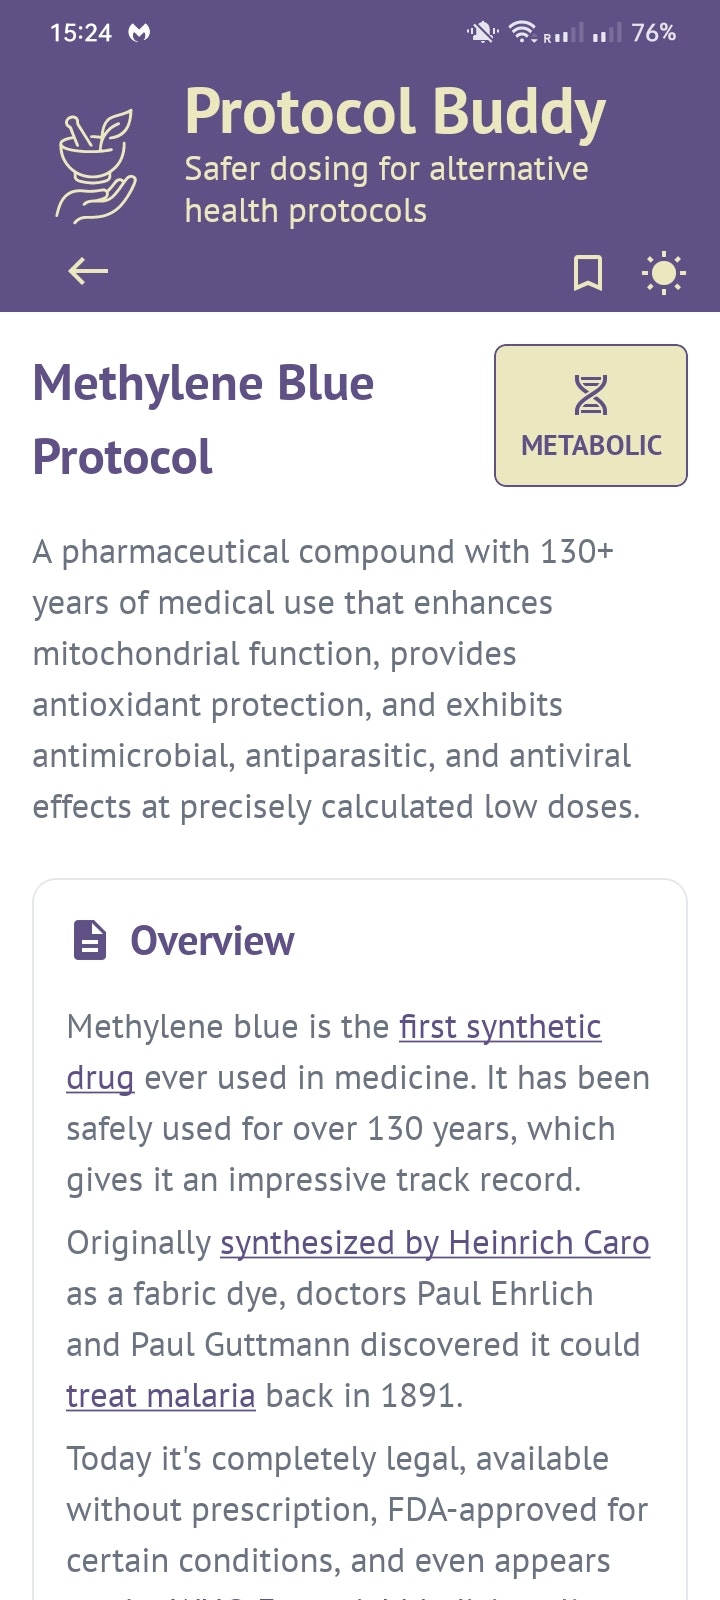Tap the back arrow icon

(87, 271)
